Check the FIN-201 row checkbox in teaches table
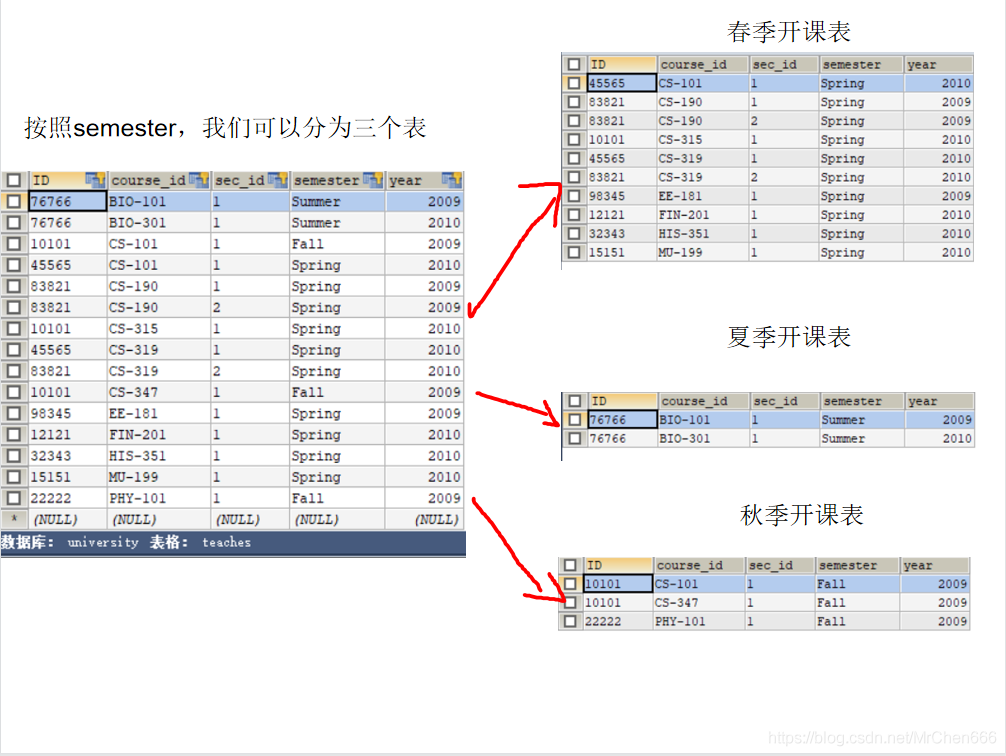1006x756 pixels. click(x=13, y=434)
